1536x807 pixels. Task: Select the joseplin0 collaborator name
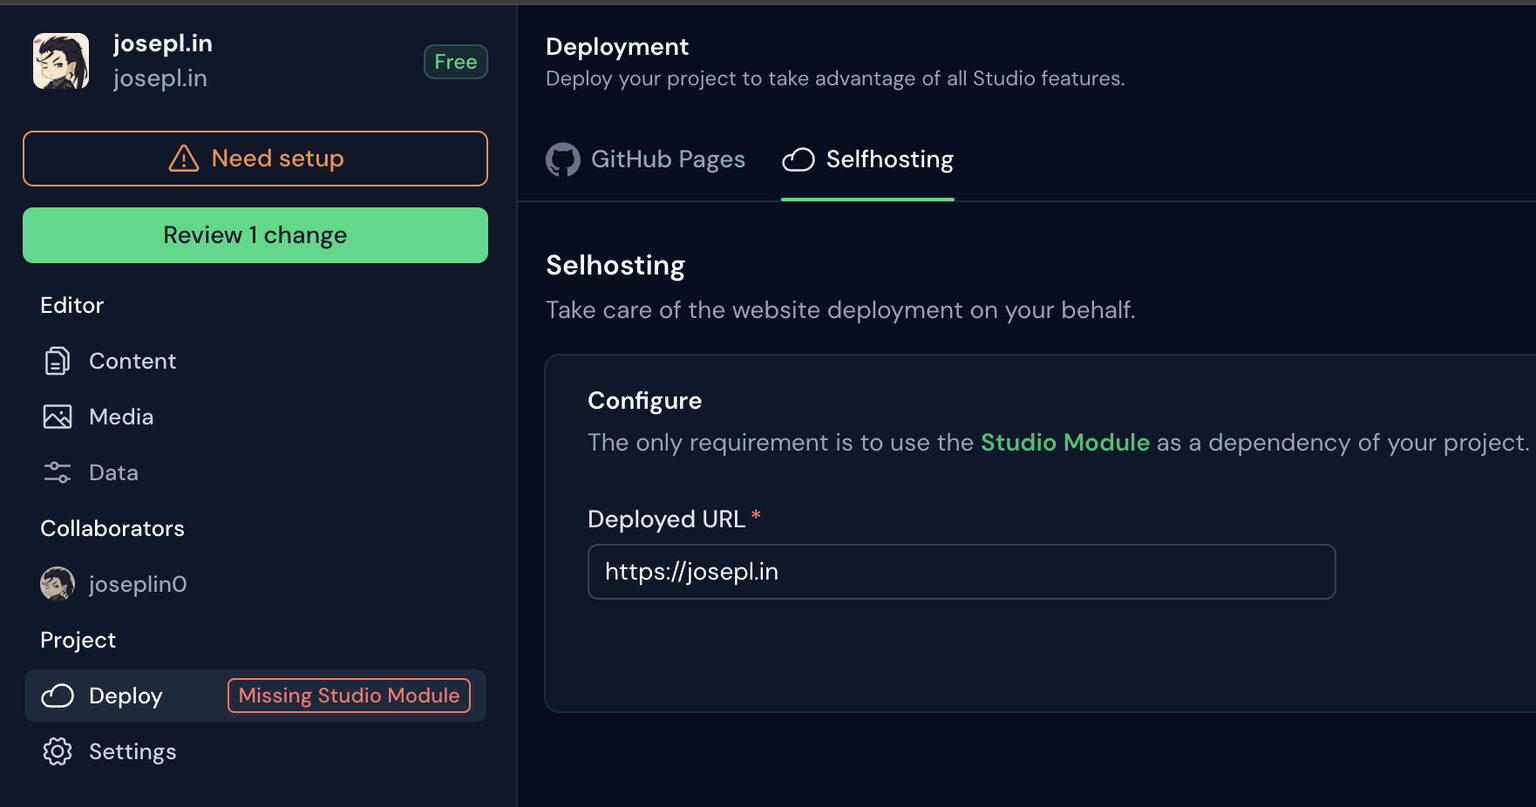tap(138, 584)
